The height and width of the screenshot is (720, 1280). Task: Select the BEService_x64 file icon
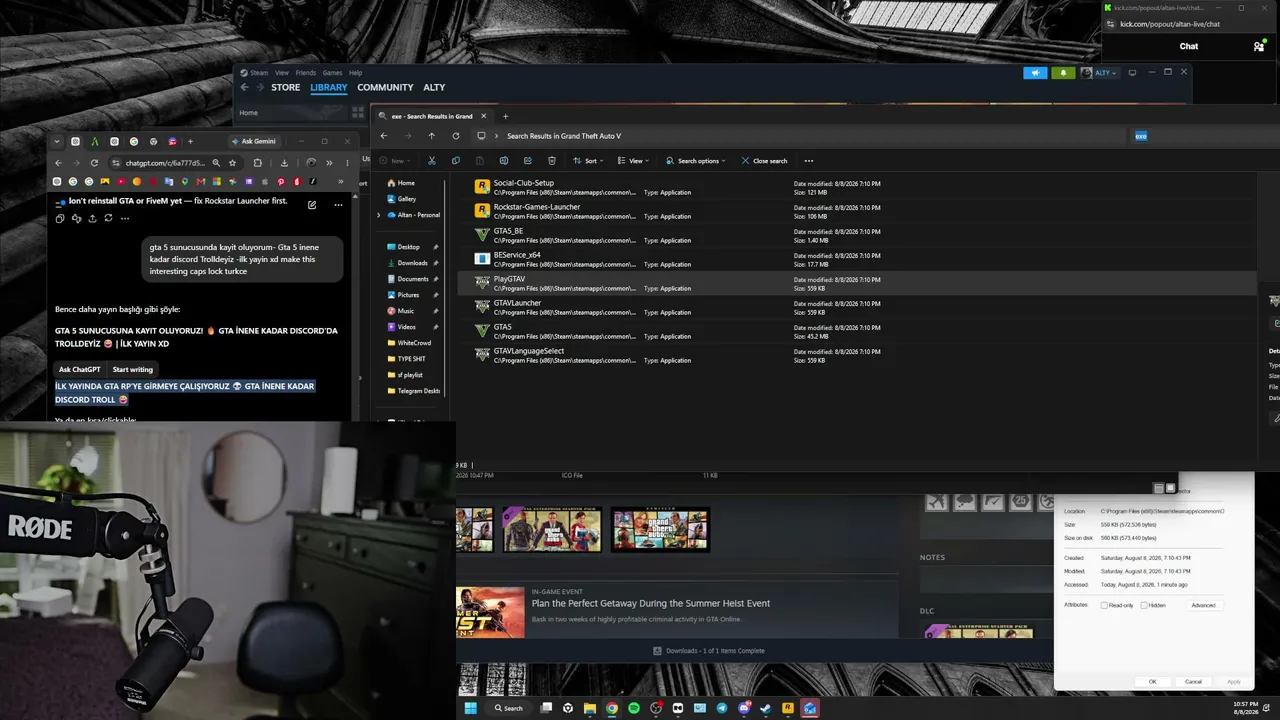coord(482,259)
